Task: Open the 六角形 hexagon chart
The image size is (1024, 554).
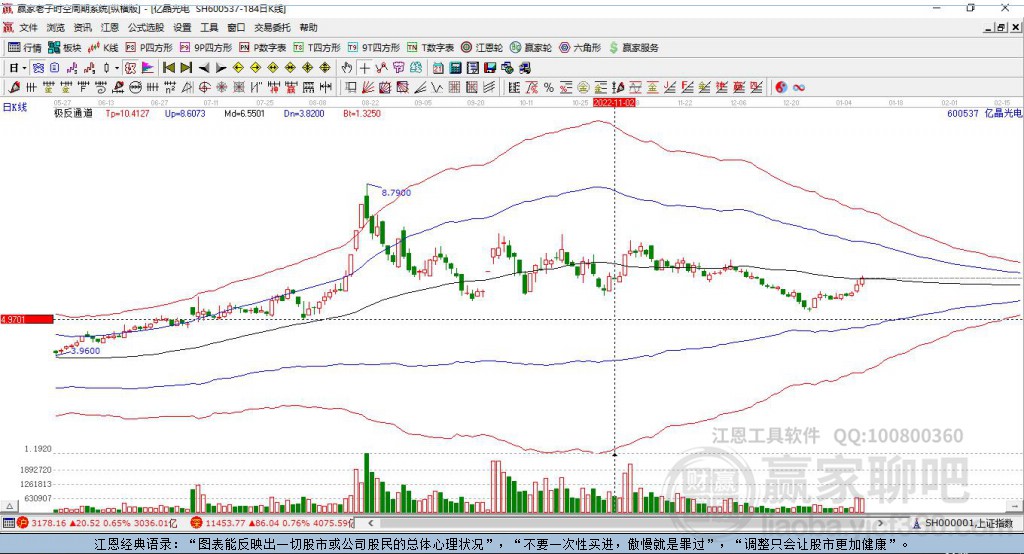Action: pos(579,47)
